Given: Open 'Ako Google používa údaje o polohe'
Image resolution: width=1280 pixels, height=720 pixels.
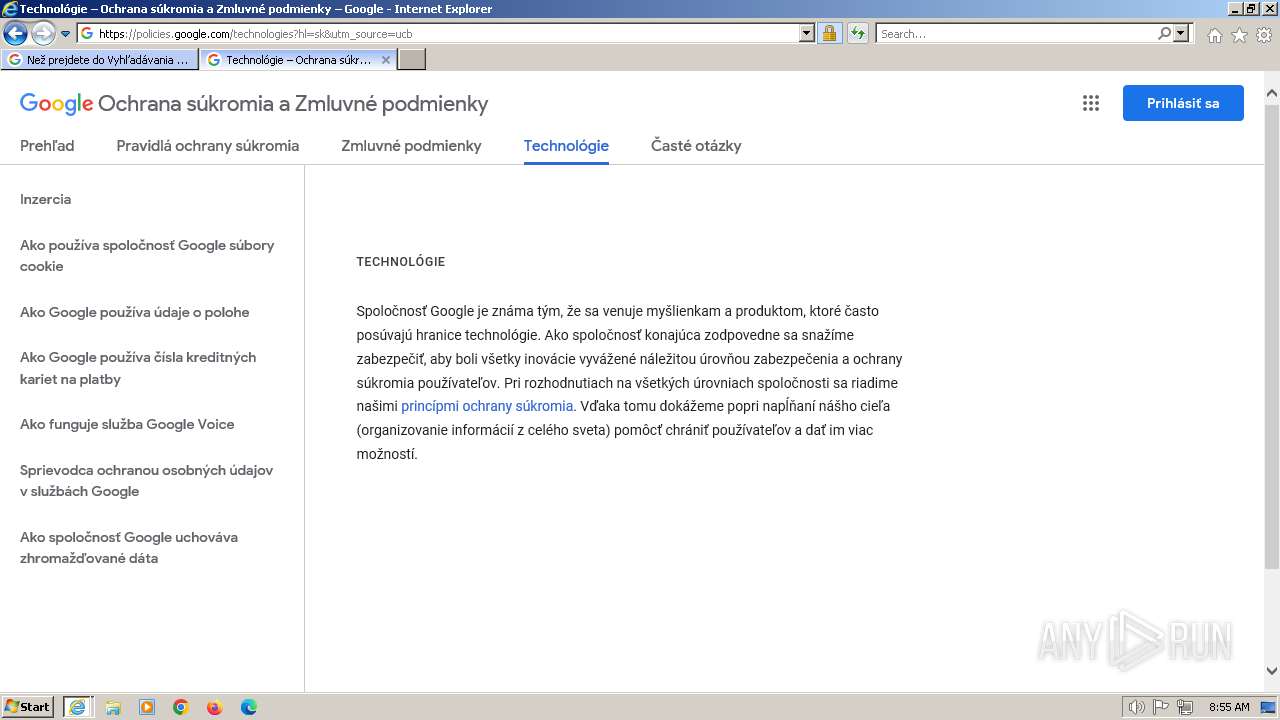Looking at the screenshot, I should [135, 312].
